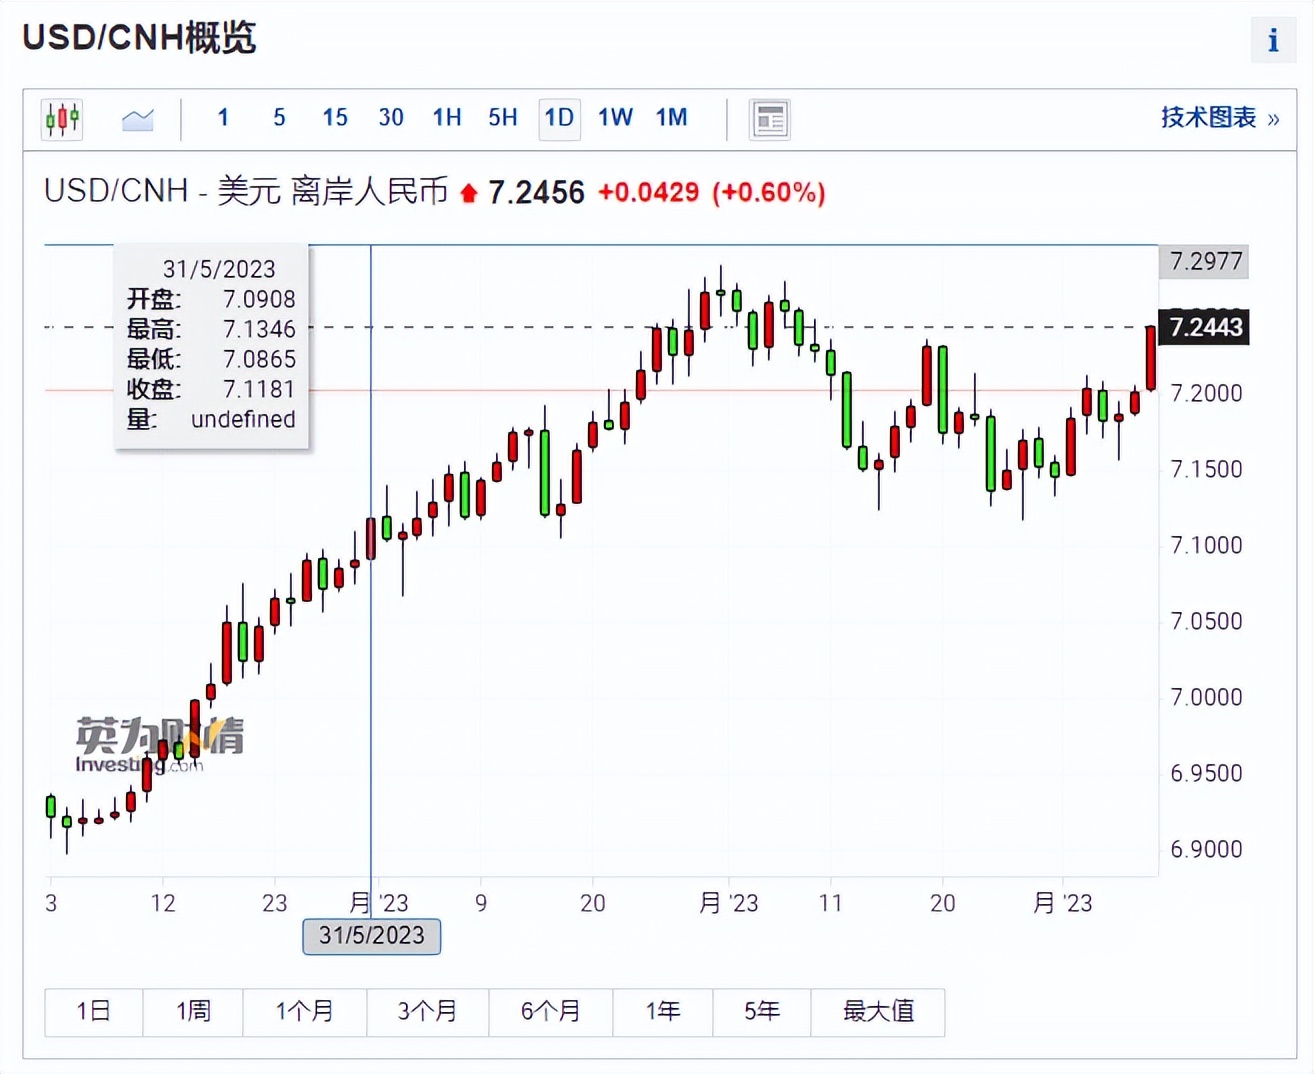Image resolution: width=1314 pixels, height=1074 pixels.
Task: Select the 1个月 range tab
Action: pos(305,1011)
